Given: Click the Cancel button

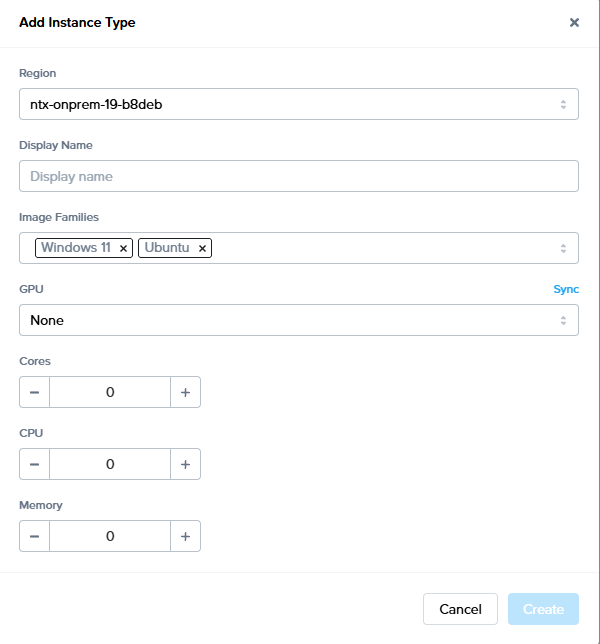Looking at the screenshot, I should point(460,609).
